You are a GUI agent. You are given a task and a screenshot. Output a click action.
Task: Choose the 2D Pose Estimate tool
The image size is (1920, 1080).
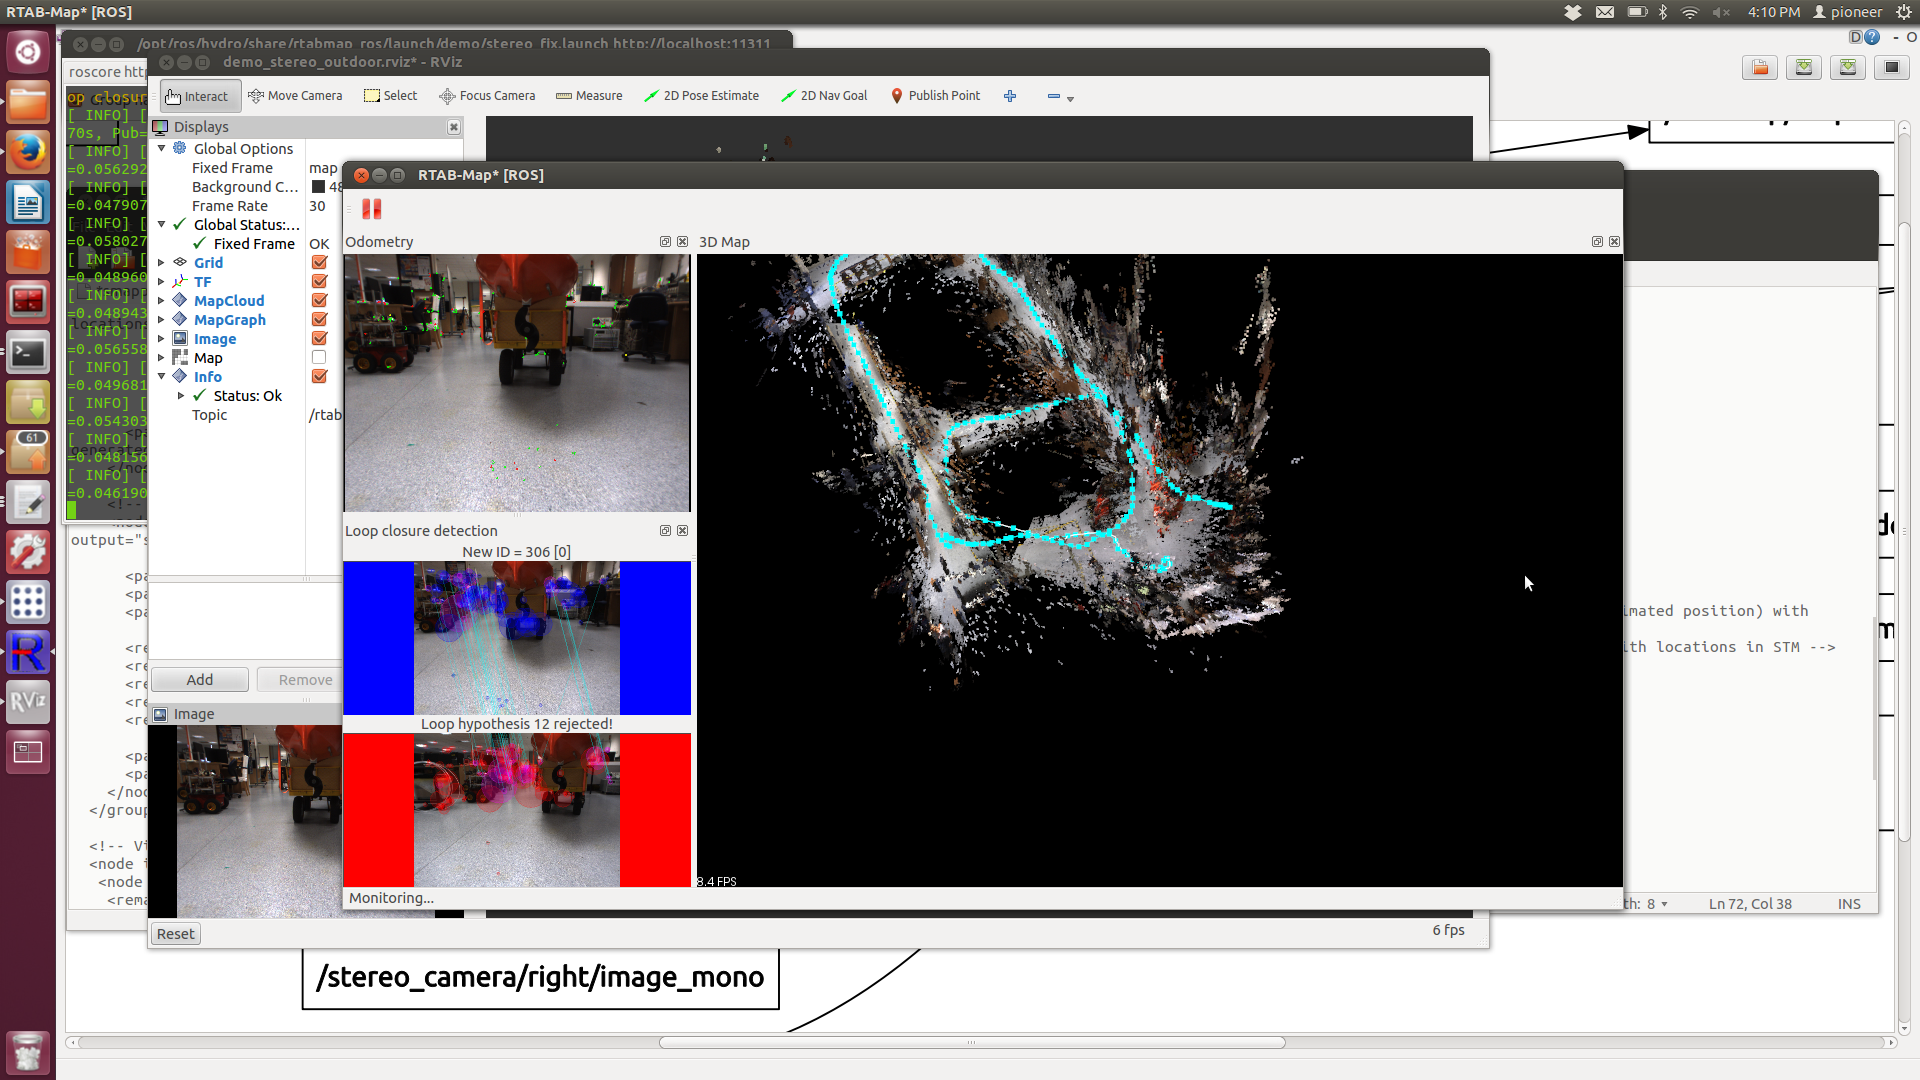click(x=701, y=96)
